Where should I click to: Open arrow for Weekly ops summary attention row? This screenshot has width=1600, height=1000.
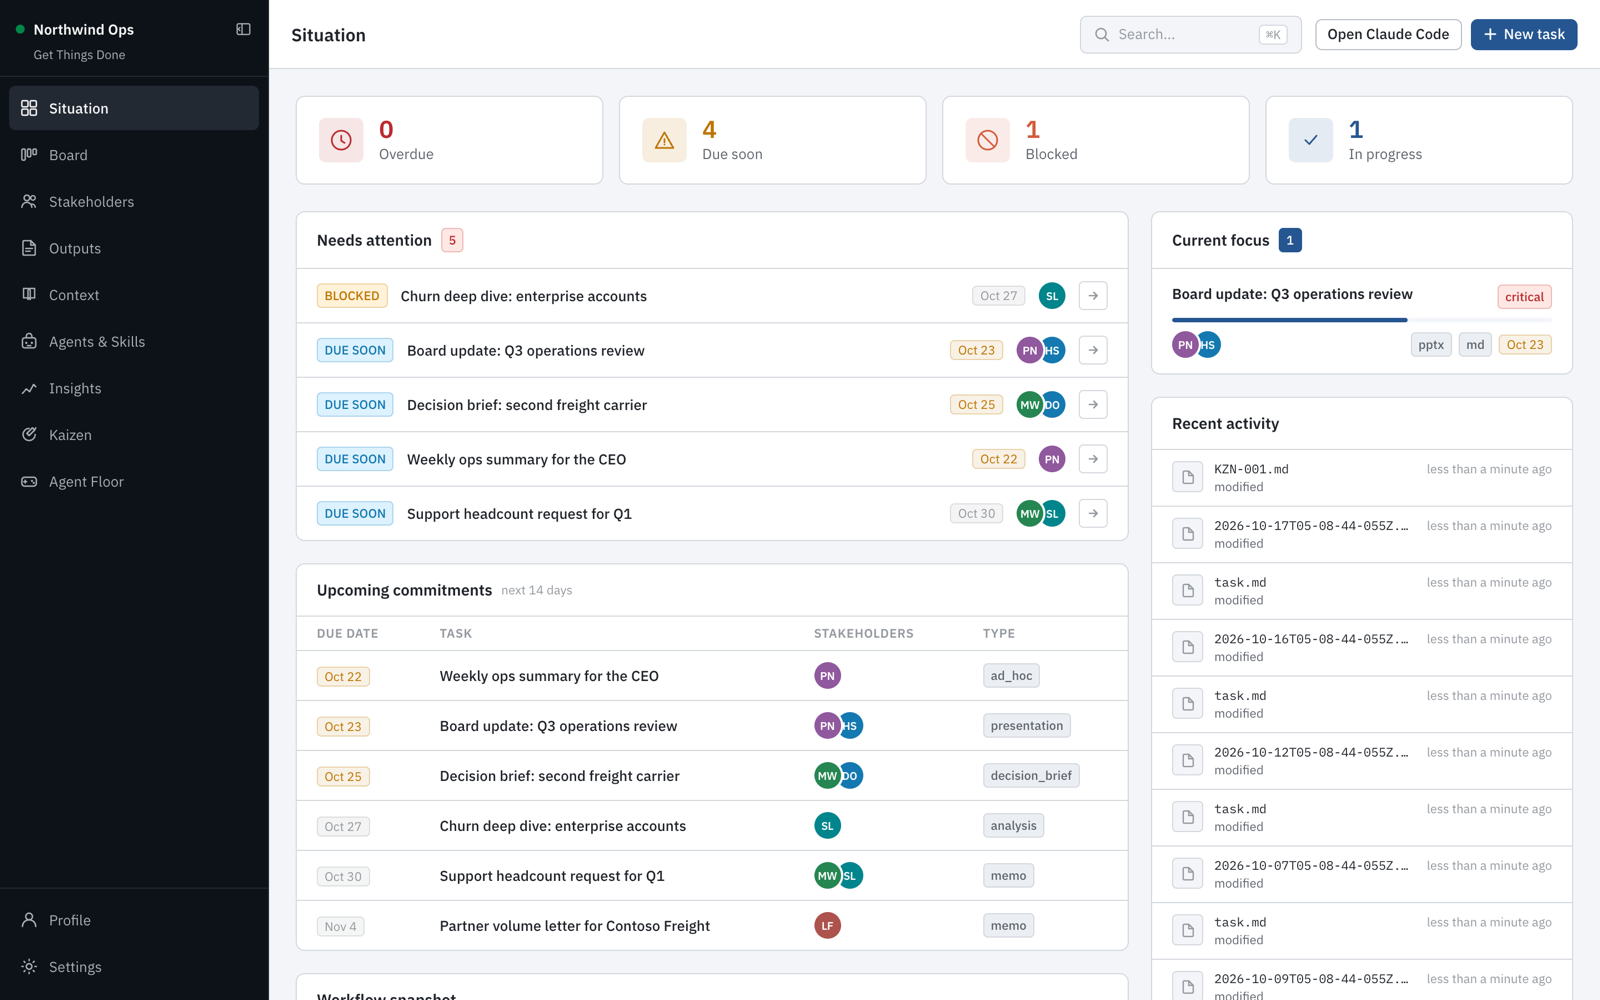coord(1093,459)
